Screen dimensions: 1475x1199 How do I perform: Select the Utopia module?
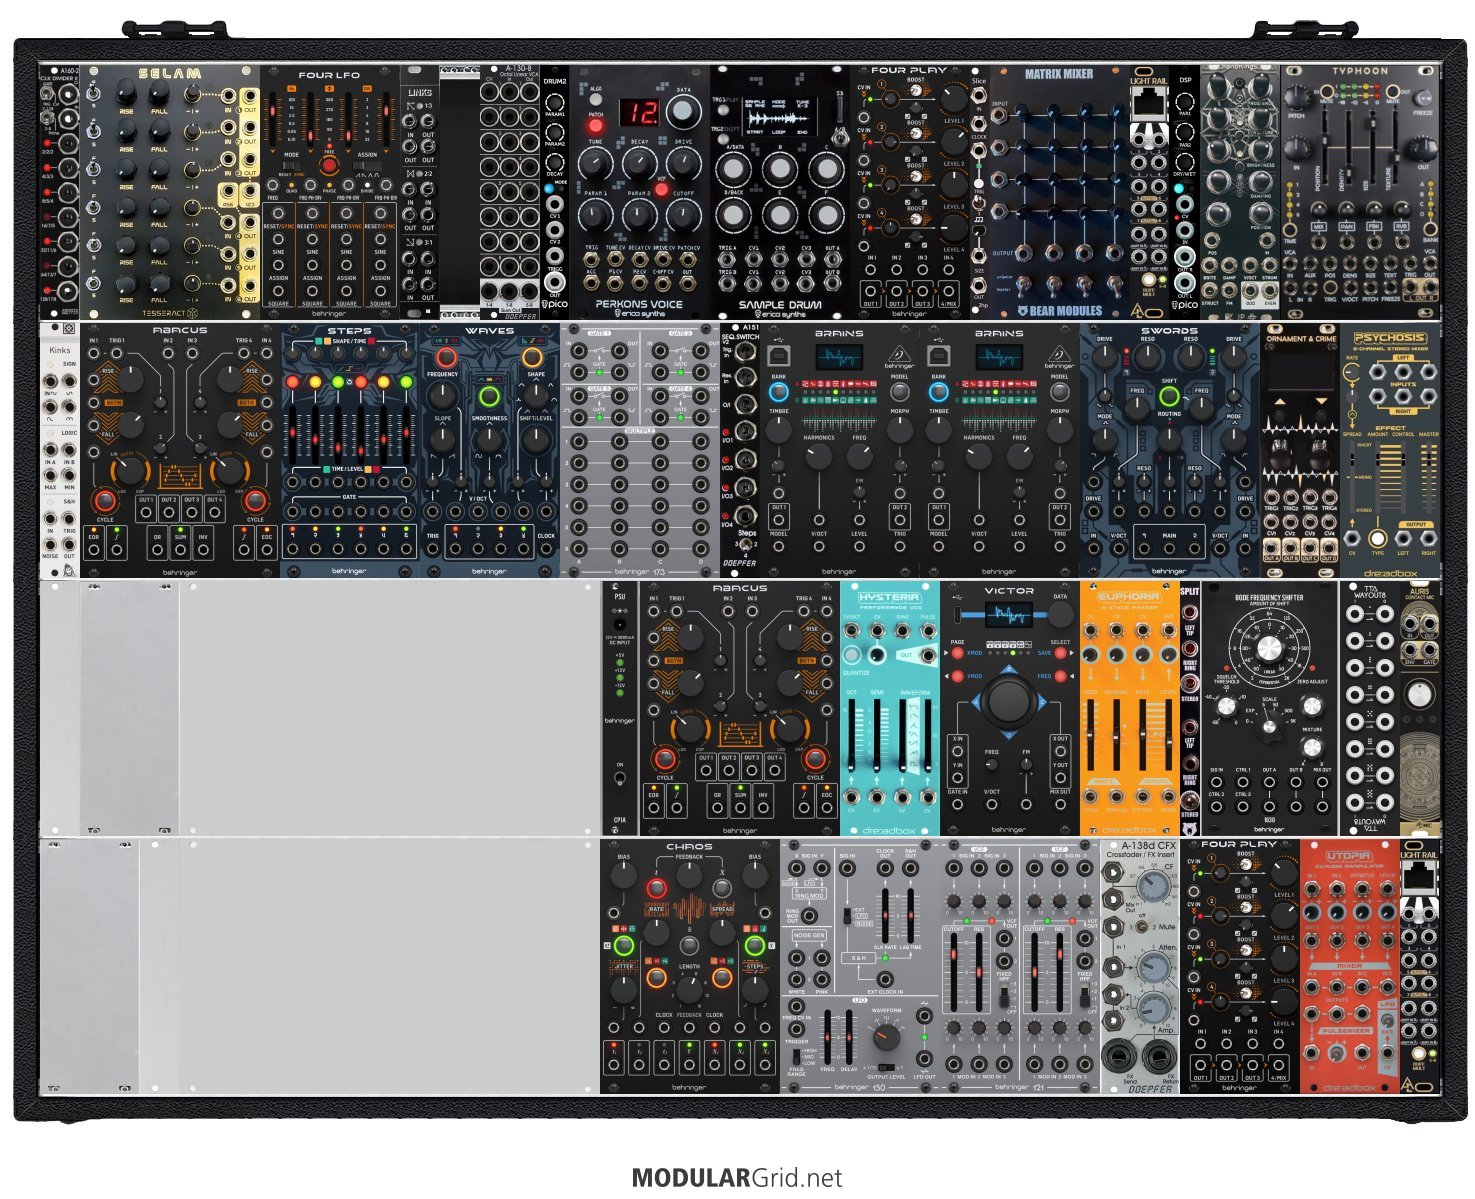[x=1350, y=966]
